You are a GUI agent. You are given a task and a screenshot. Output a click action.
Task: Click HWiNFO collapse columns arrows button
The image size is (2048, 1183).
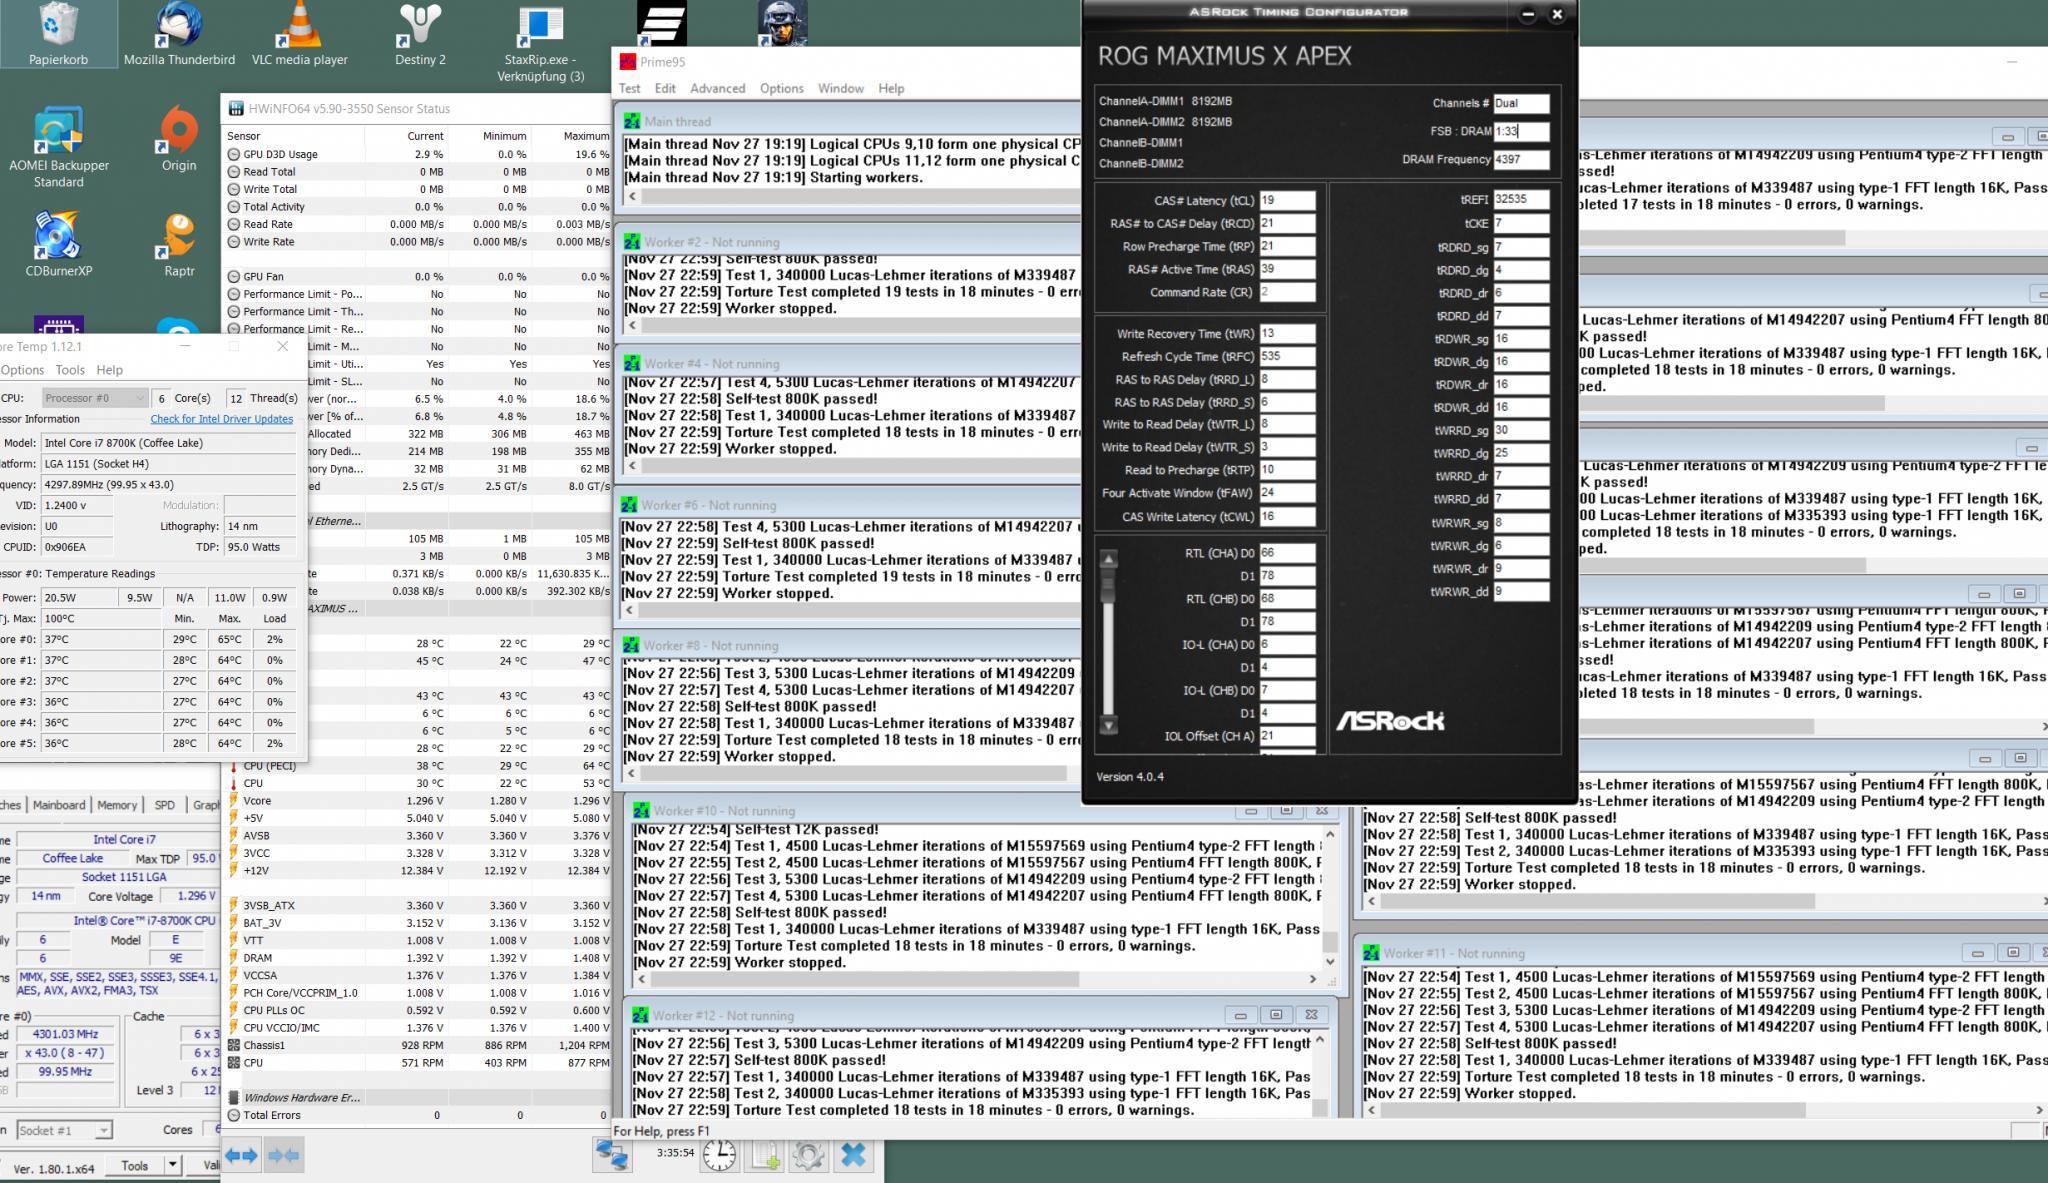[x=284, y=1155]
